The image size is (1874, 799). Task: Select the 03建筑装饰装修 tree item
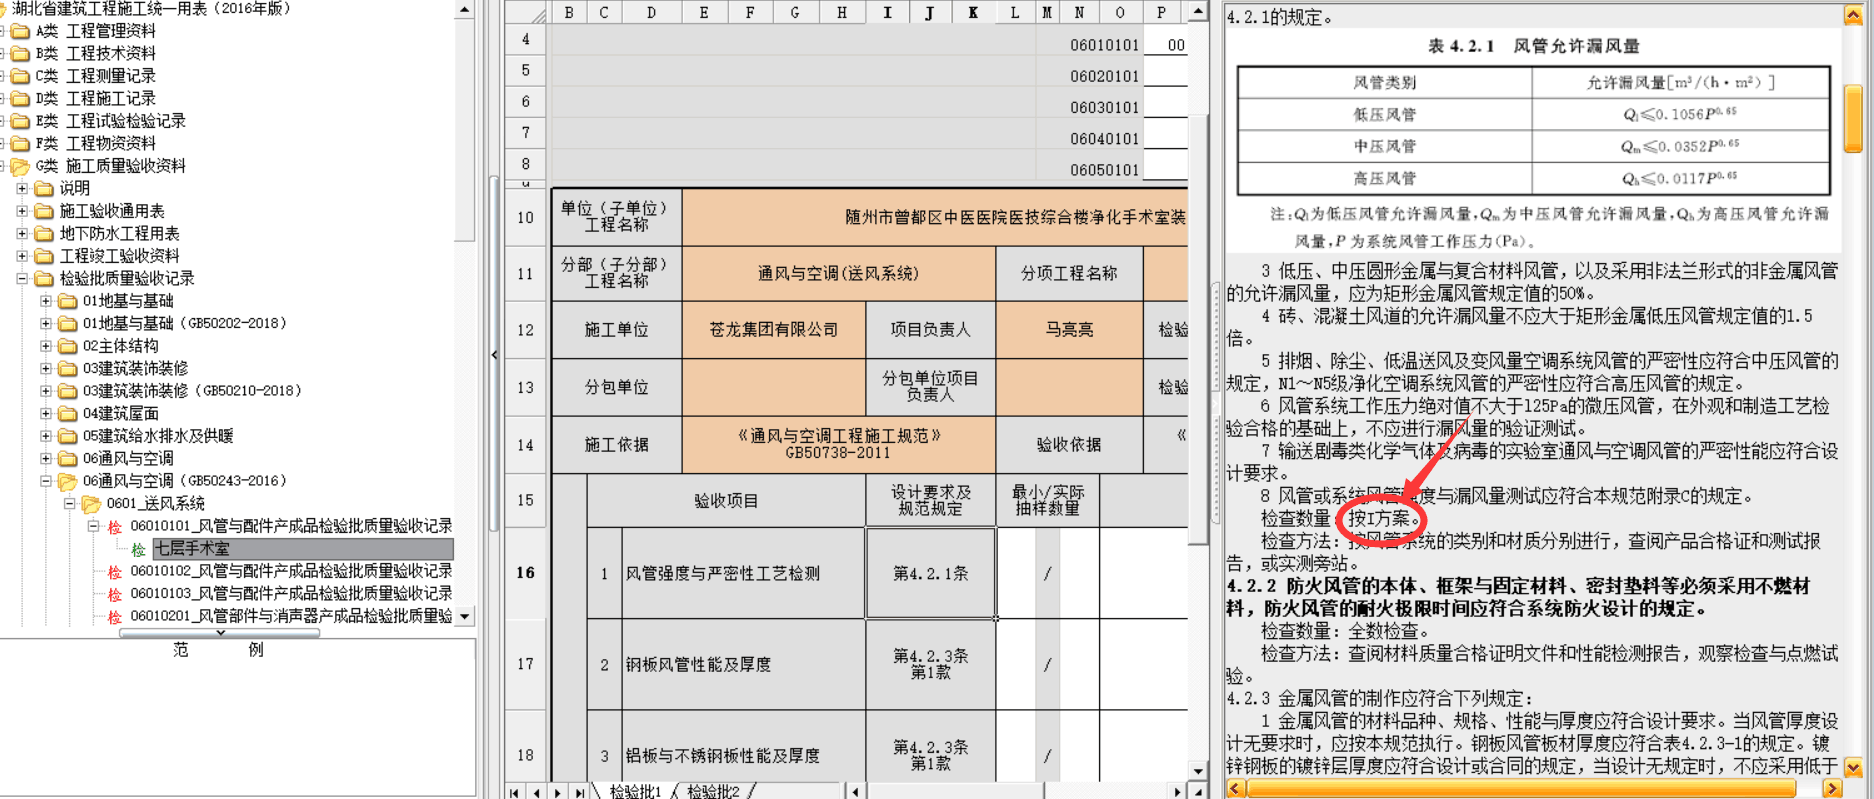[135, 368]
